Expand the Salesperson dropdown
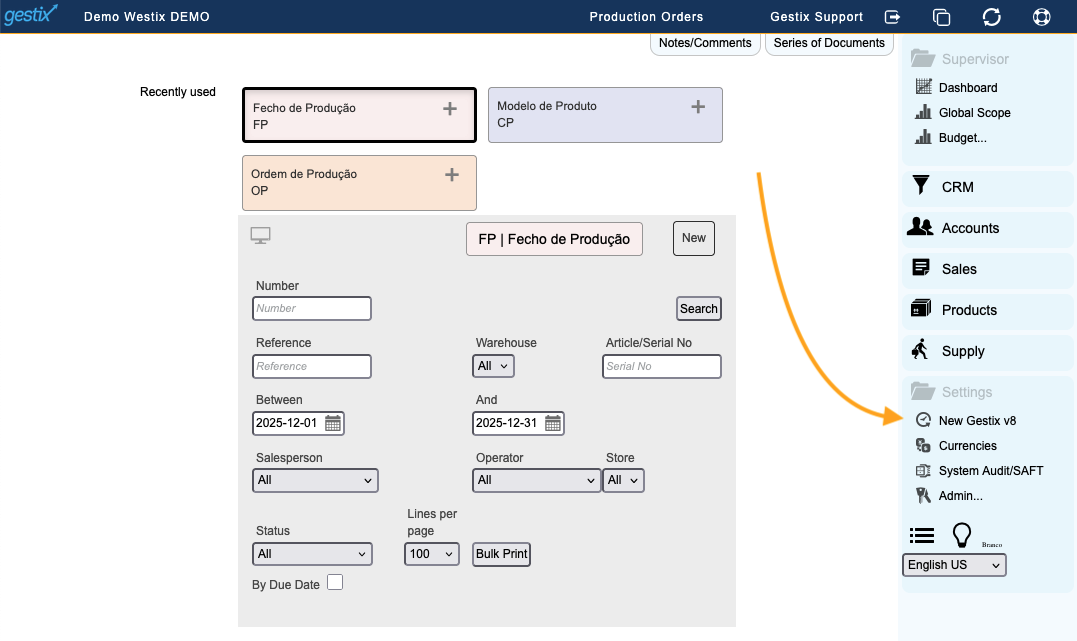The height and width of the screenshot is (641, 1077). (x=315, y=480)
